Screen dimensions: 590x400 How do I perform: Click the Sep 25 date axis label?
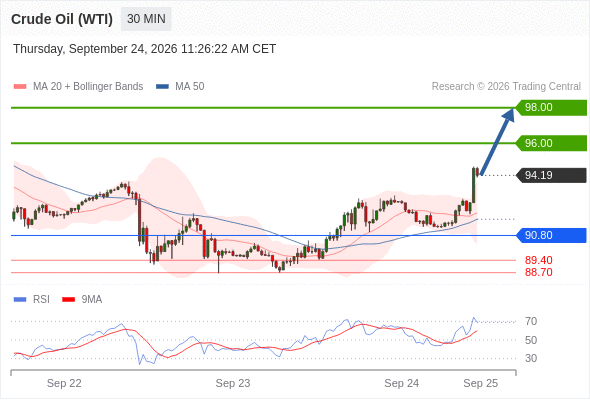point(481,383)
